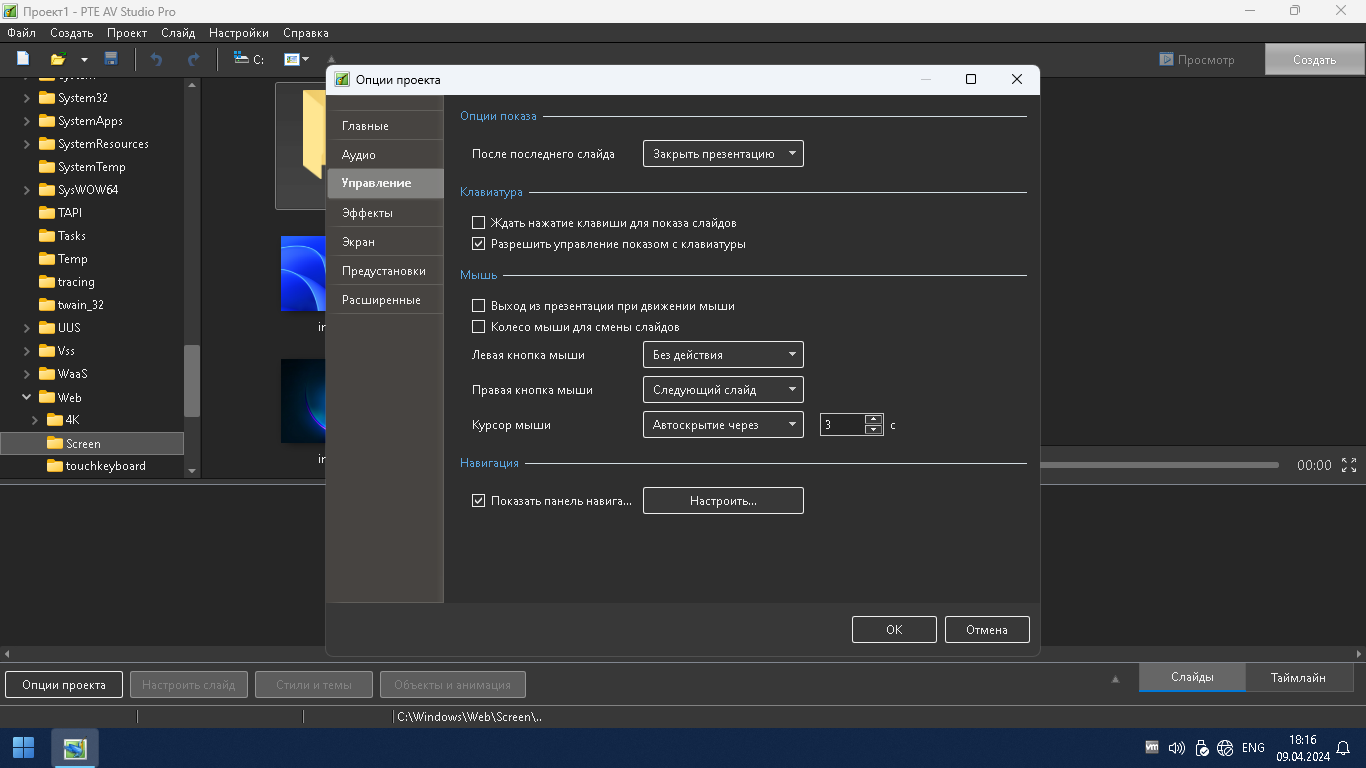Open 'Правая кнопка мыши' dropdown
Screen dimensions: 1366x768
coord(723,390)
